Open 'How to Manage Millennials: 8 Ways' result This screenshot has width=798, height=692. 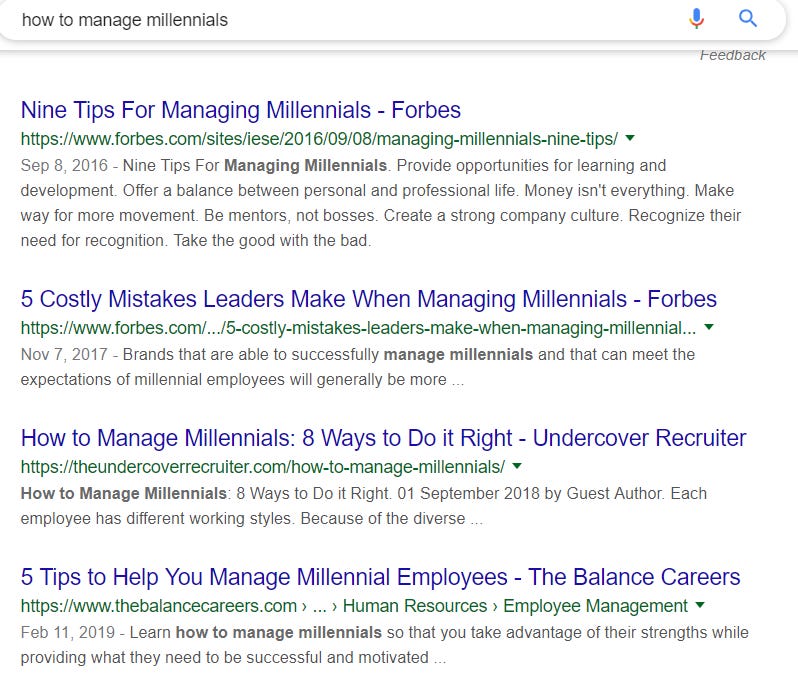tap(383, 438)
